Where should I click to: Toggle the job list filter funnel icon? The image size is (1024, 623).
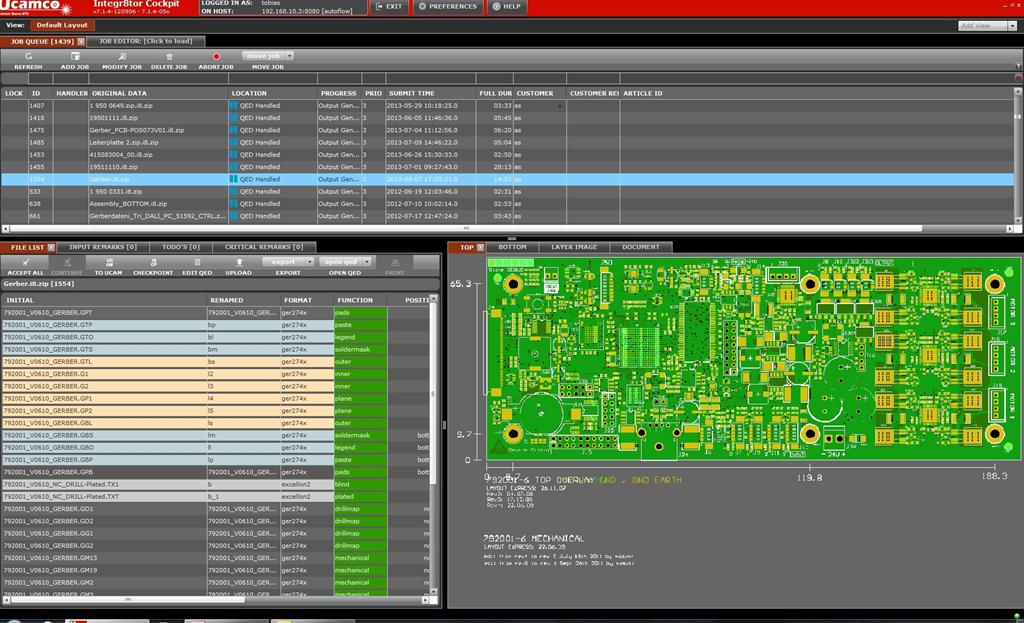pyautogui.click(x=1017, y=66)
